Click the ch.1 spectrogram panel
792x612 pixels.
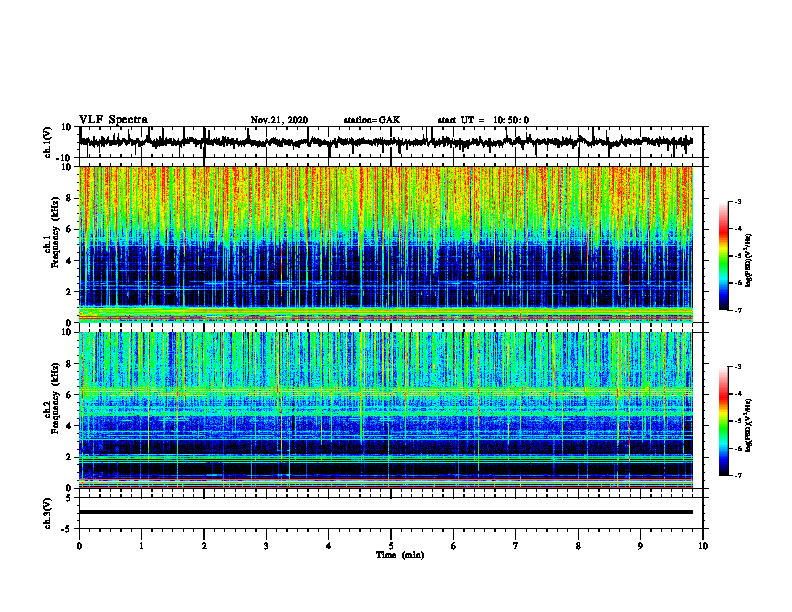[x=386, y=244]
